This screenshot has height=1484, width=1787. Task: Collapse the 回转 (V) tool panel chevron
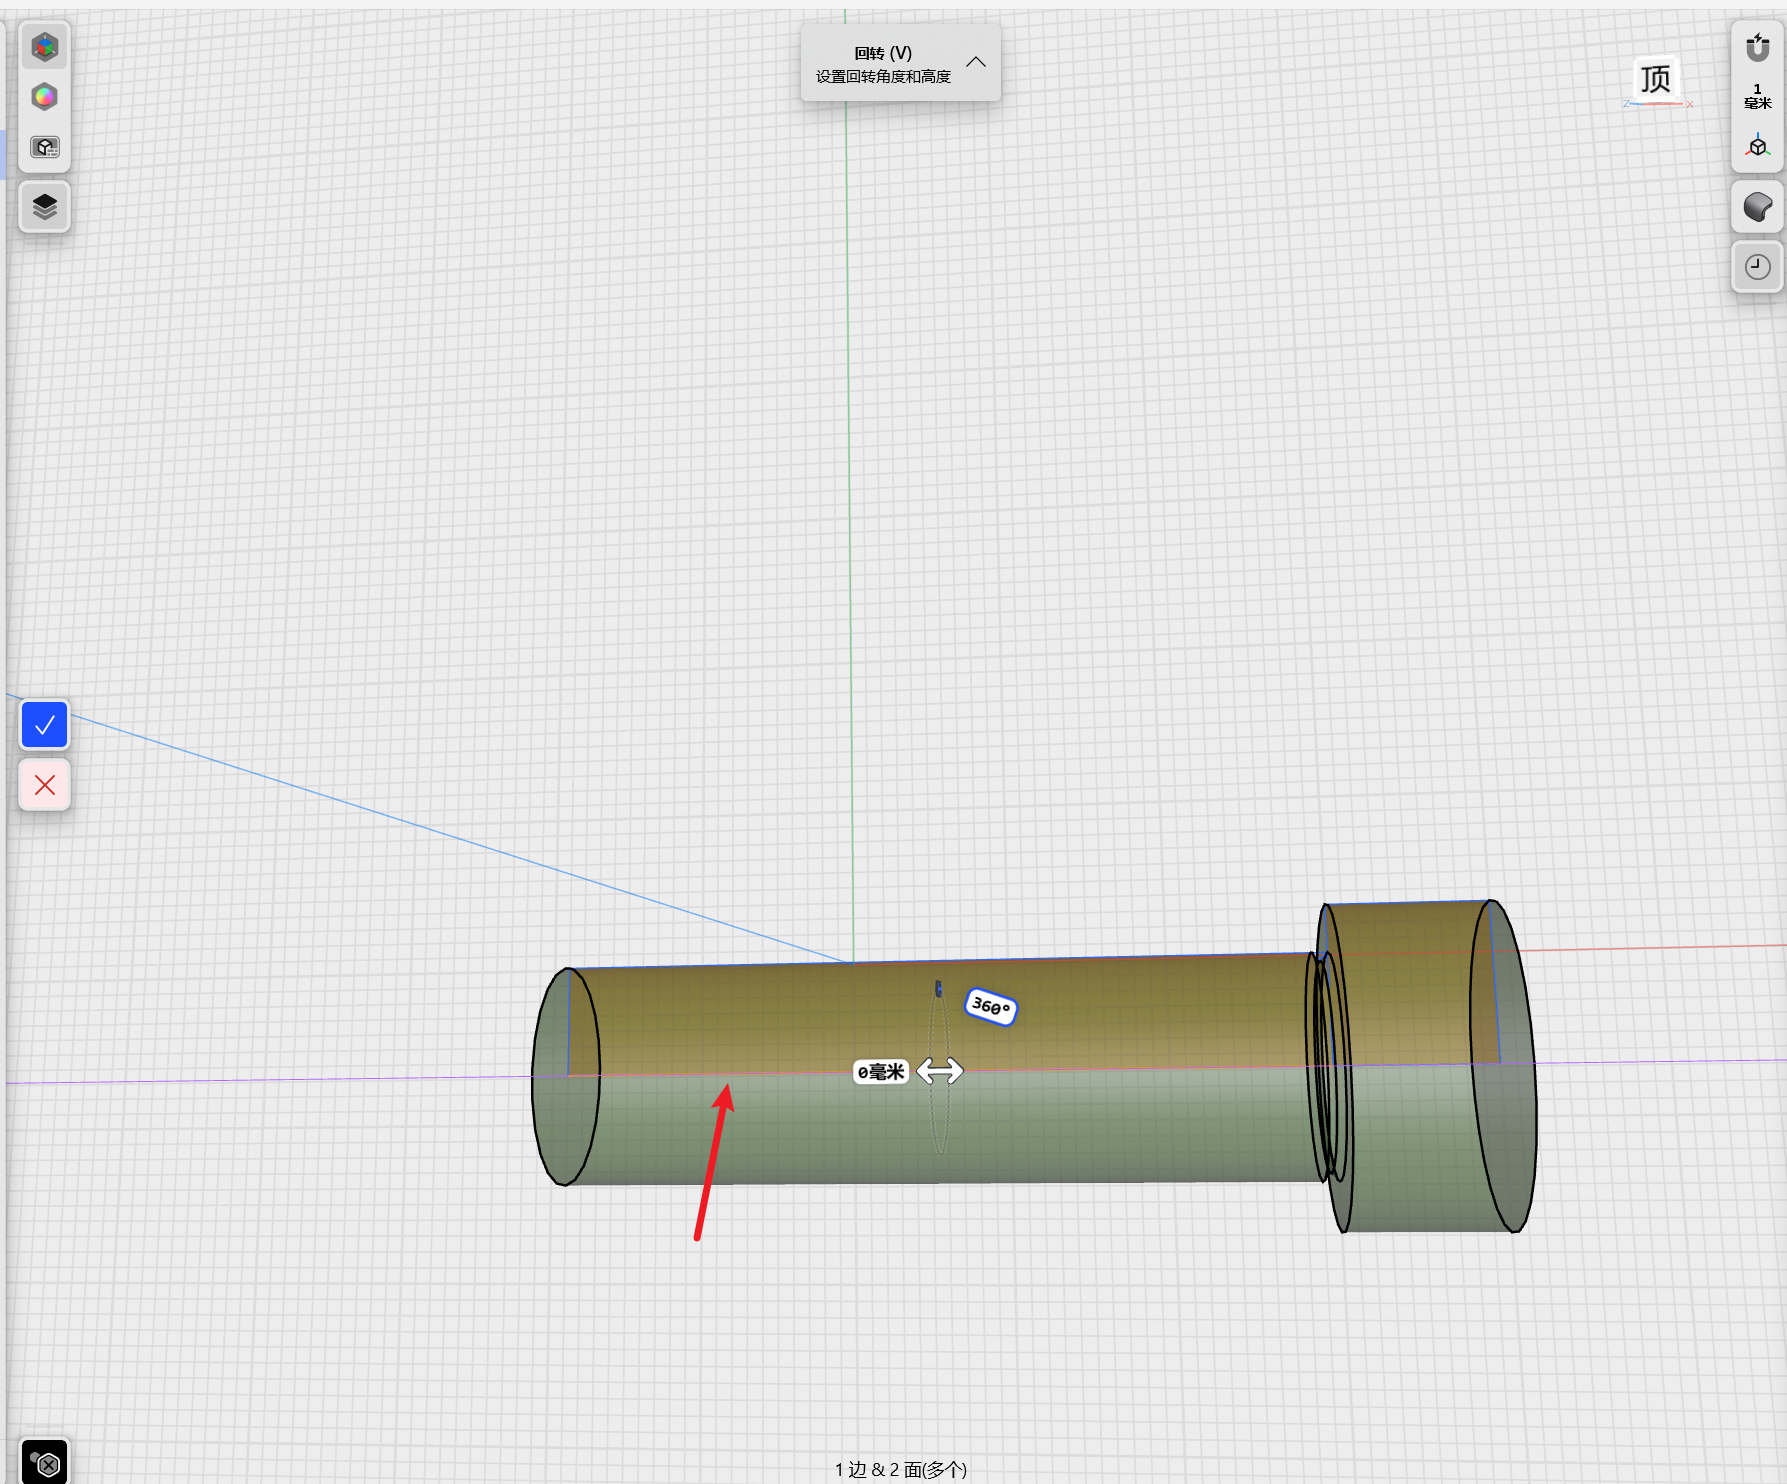tap(976, 62)
